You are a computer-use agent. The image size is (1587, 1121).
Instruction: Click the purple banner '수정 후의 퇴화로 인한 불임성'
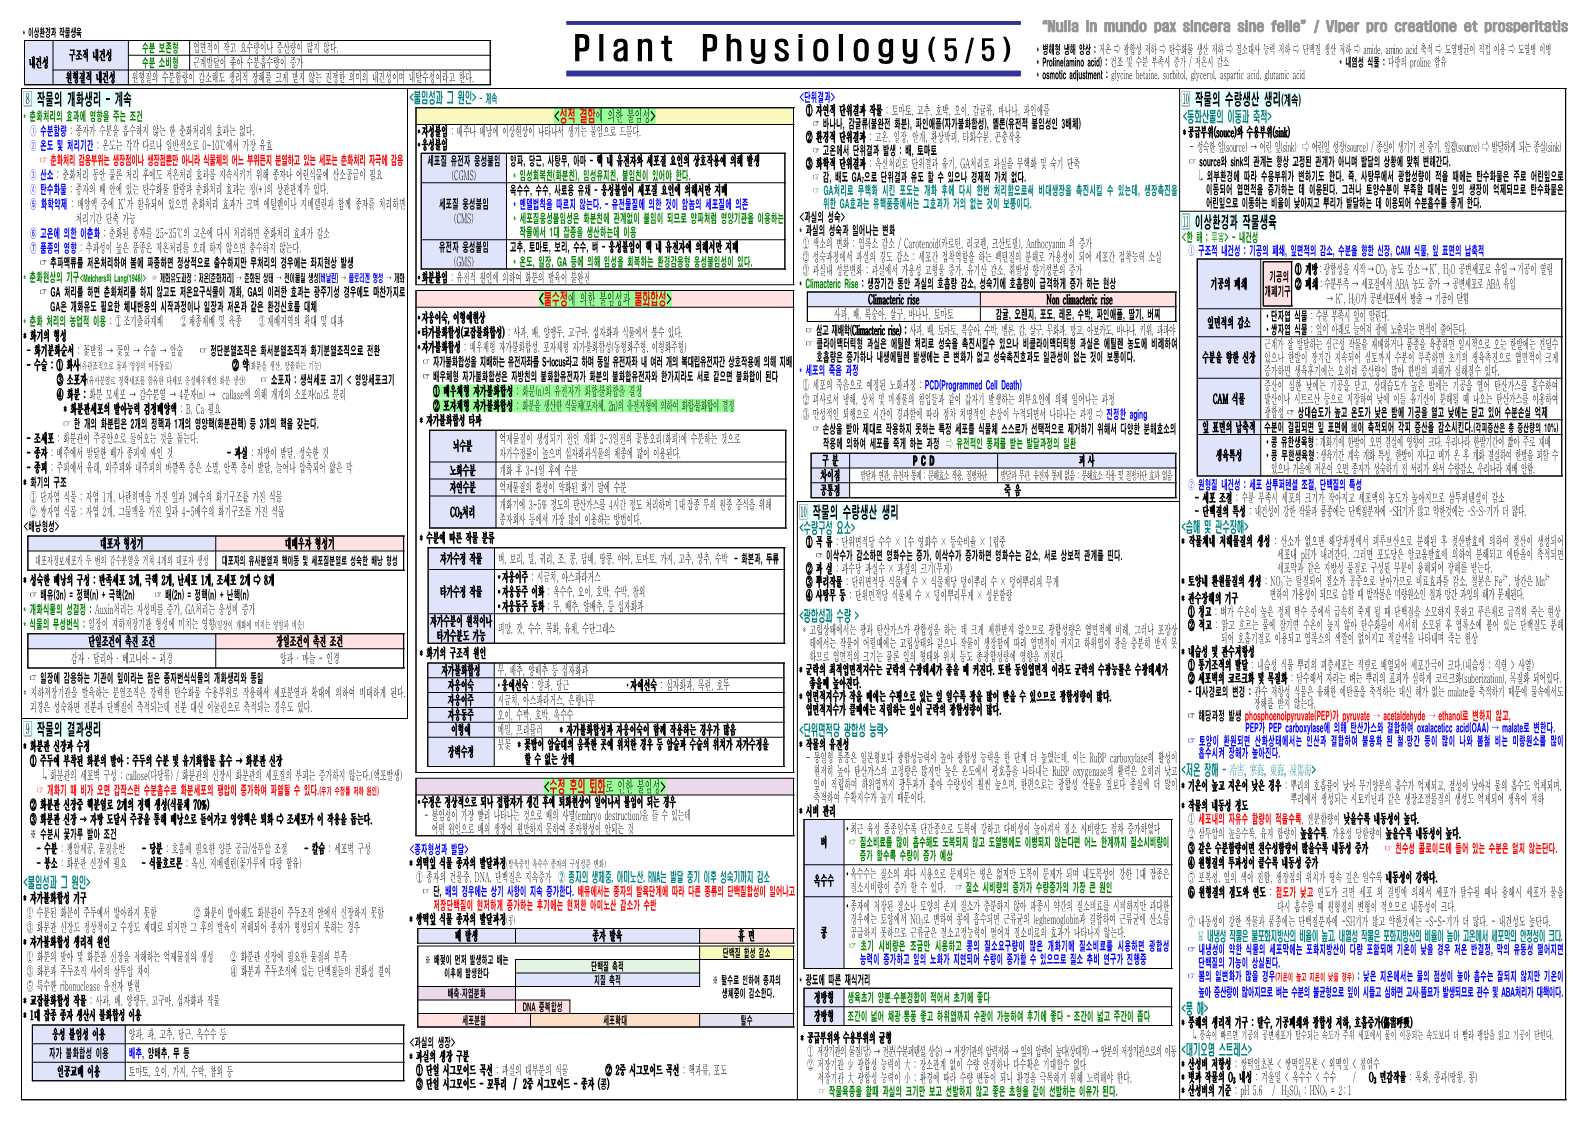[x=604, y=786]
